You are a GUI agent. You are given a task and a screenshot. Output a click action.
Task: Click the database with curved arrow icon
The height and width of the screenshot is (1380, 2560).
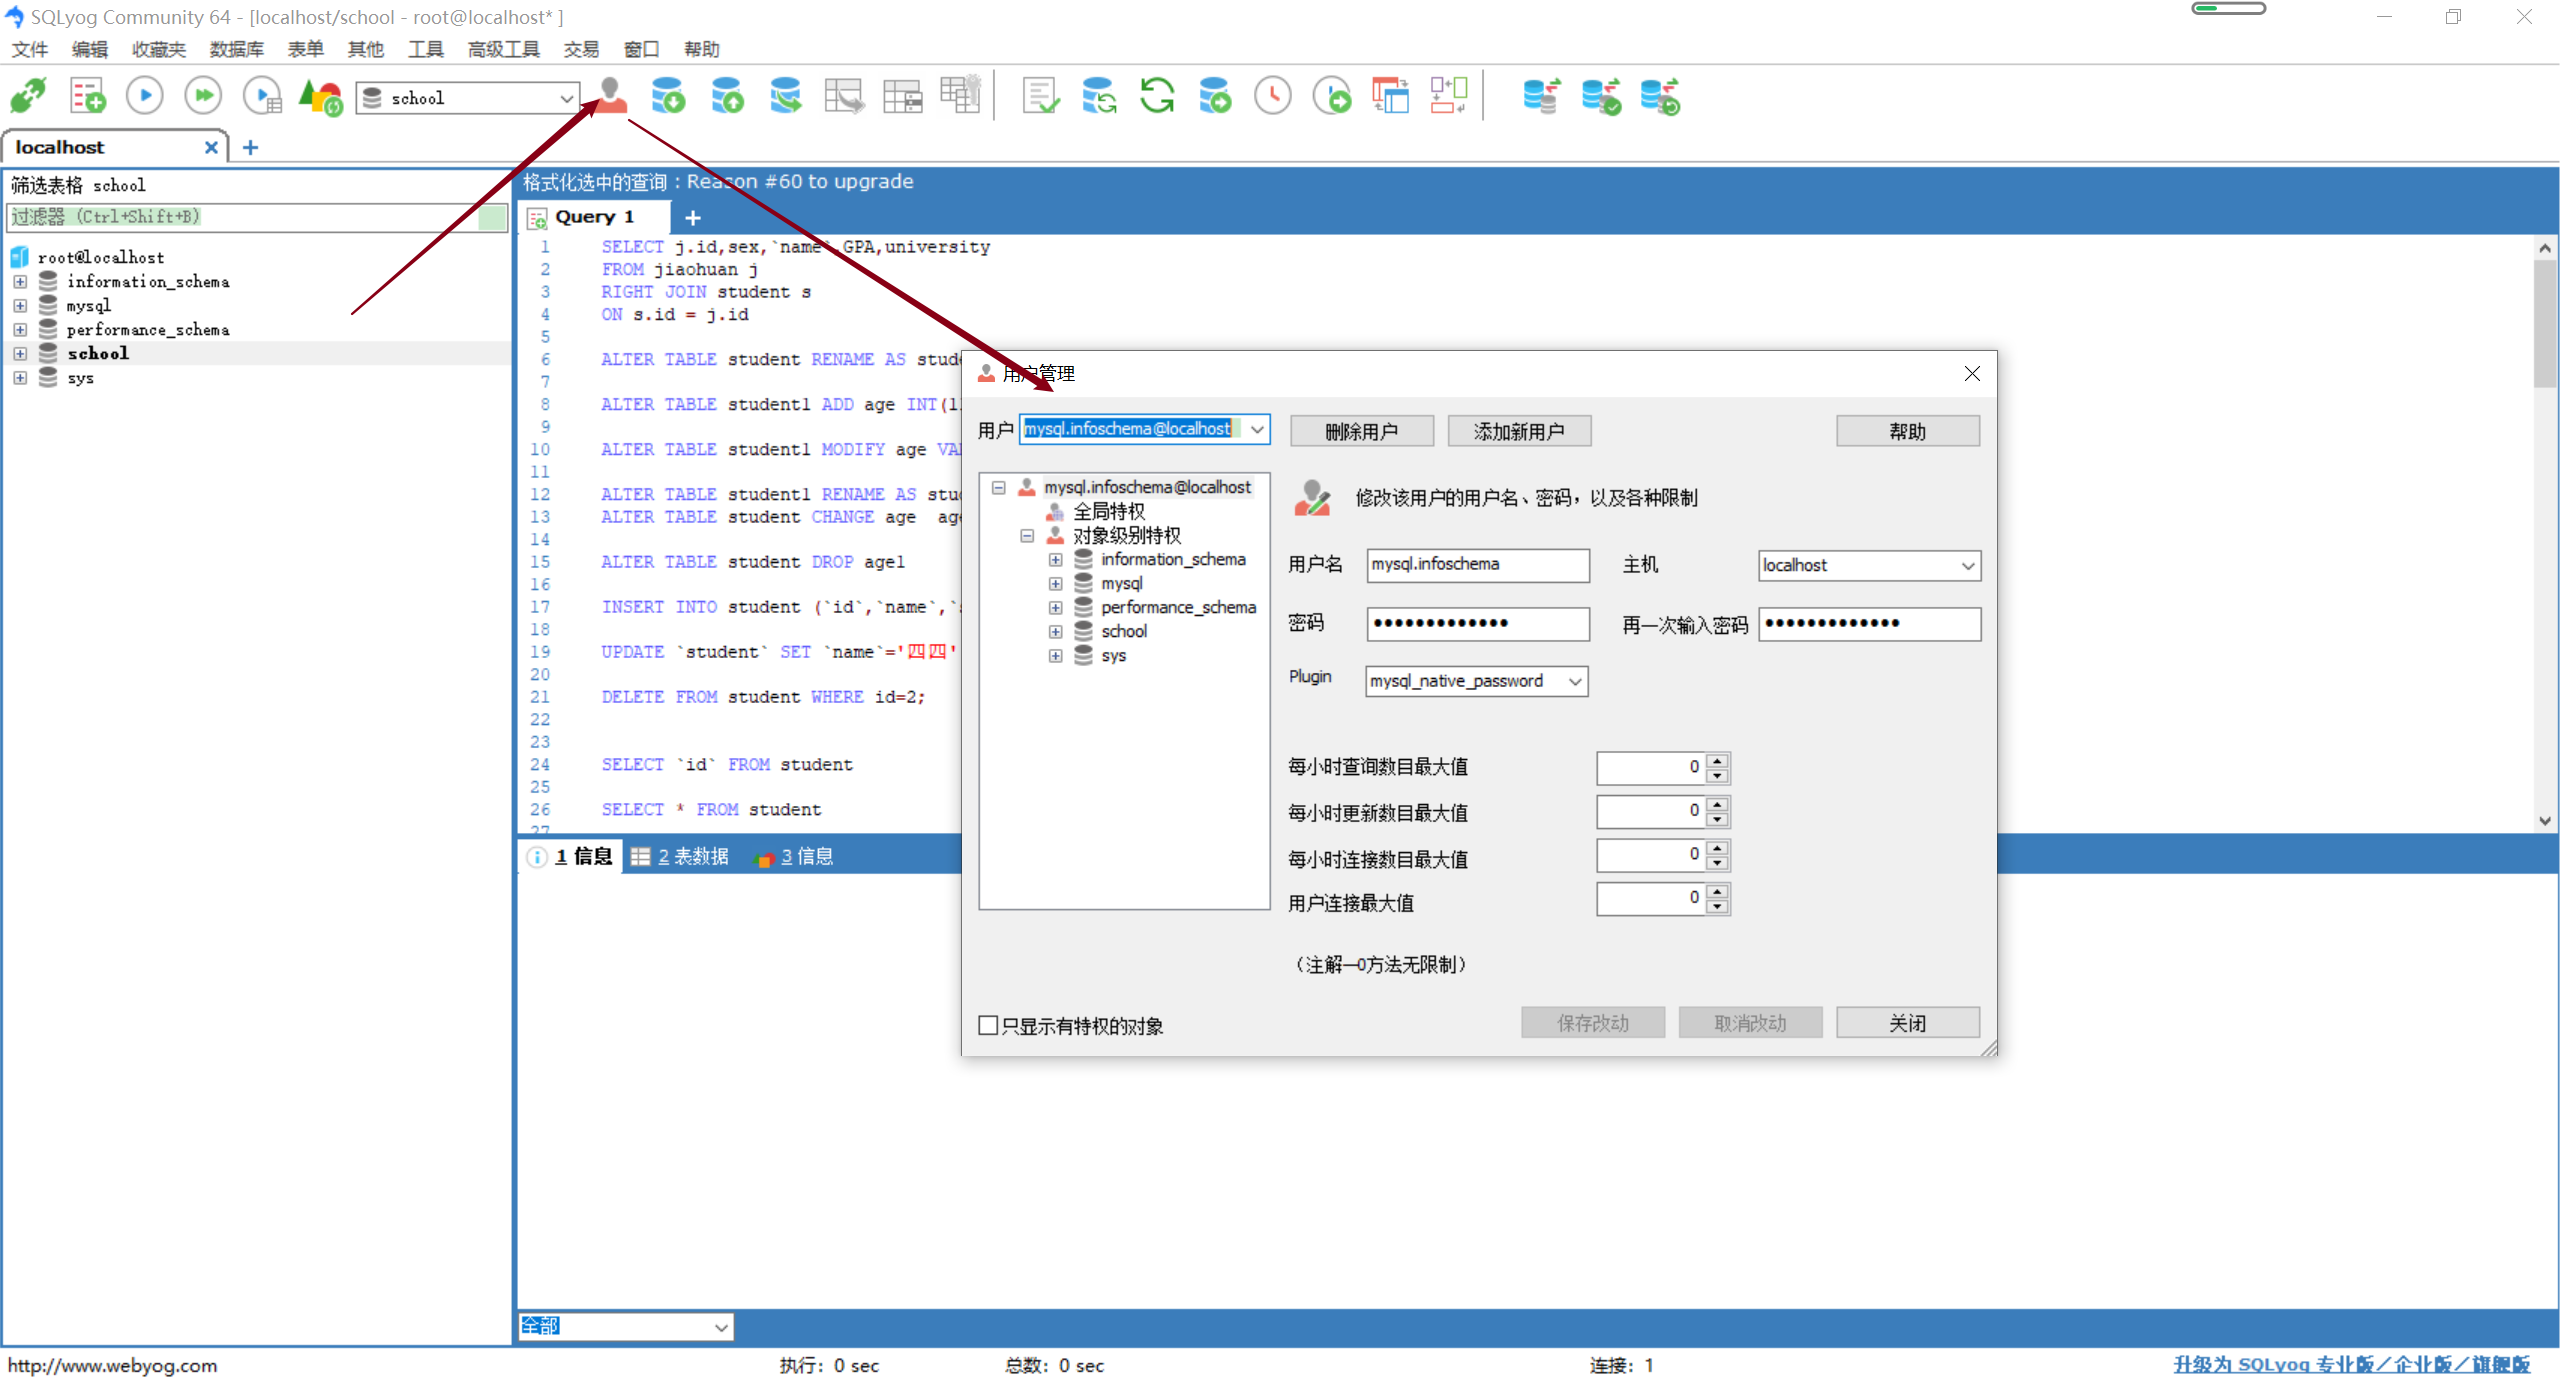(x=785, y=97)
